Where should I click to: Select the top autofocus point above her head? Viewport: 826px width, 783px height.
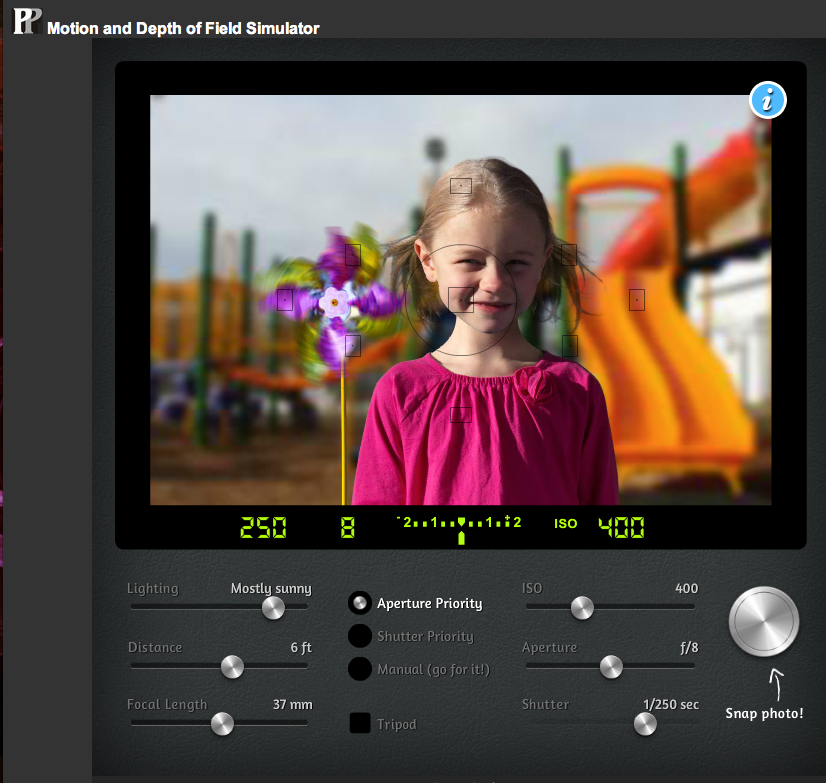tap(461, 186)
